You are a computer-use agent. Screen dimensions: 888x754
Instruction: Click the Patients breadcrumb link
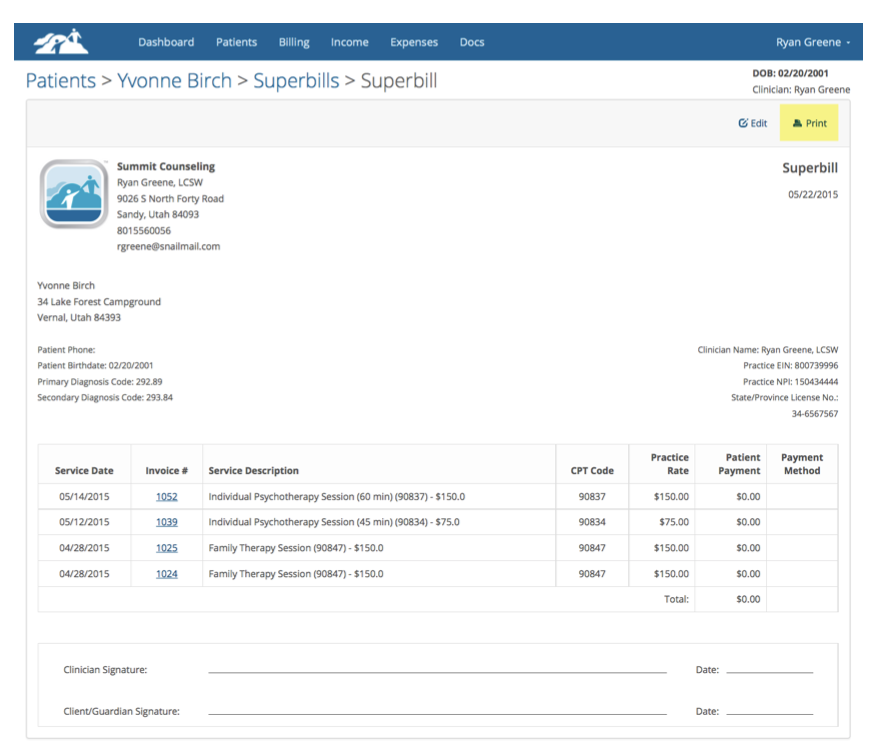pos(60,81)
